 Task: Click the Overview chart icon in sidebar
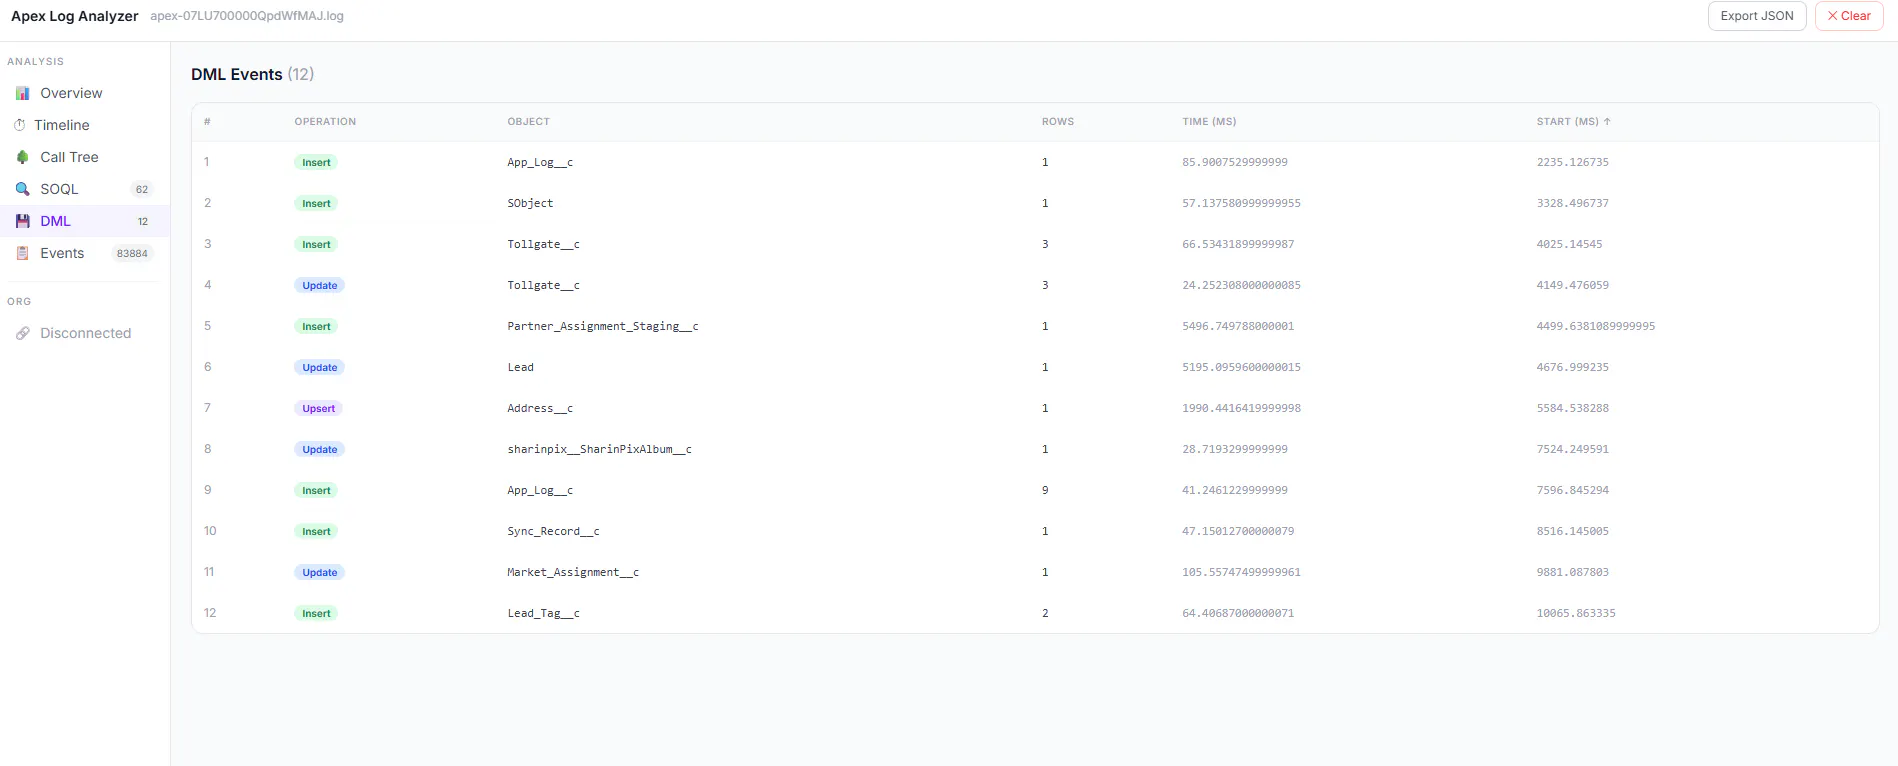[22, 93]
